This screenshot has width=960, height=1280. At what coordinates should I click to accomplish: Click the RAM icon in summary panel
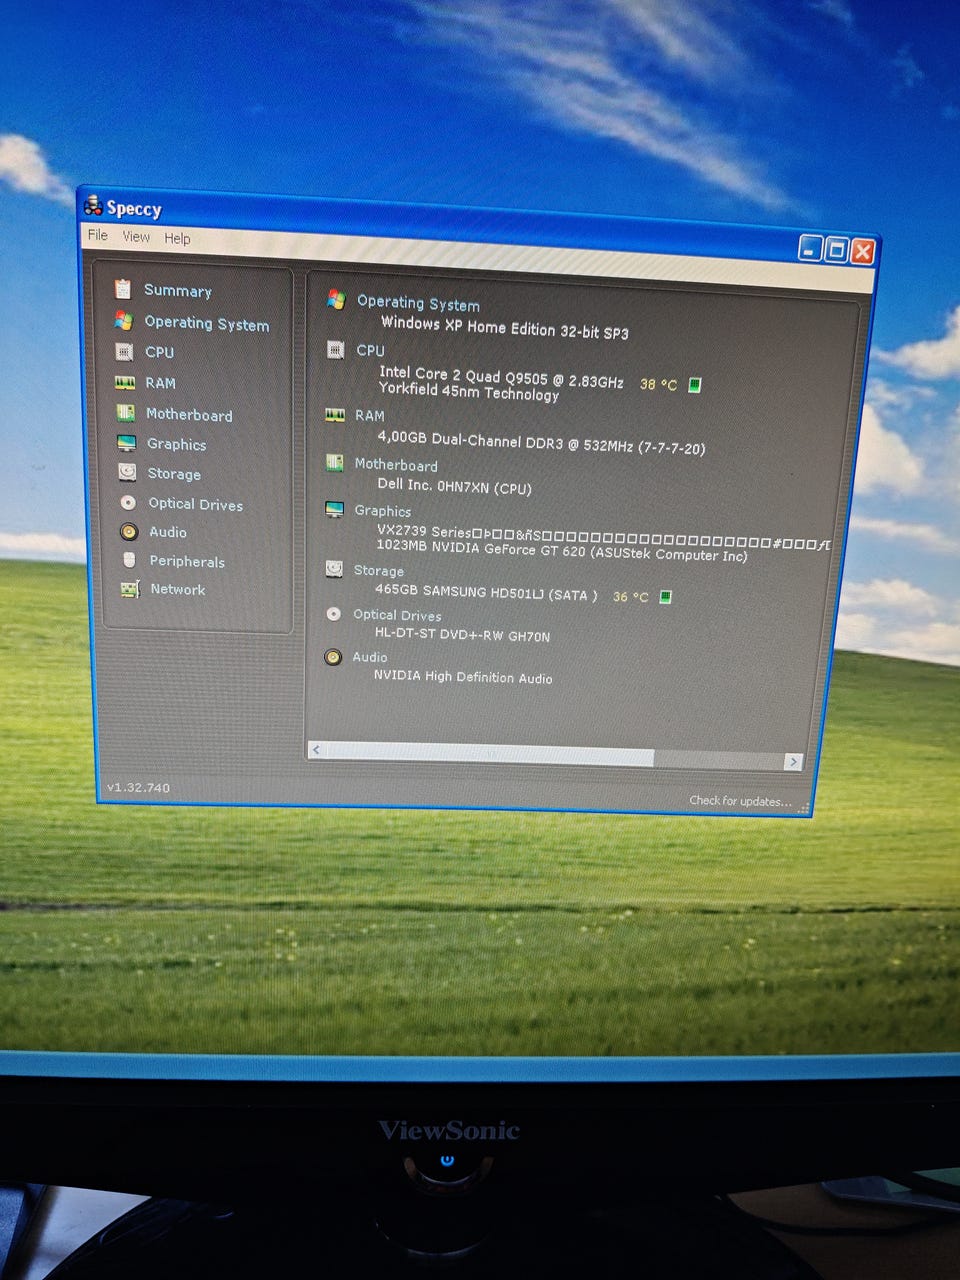pyautogui.click(x=335, y=414)
